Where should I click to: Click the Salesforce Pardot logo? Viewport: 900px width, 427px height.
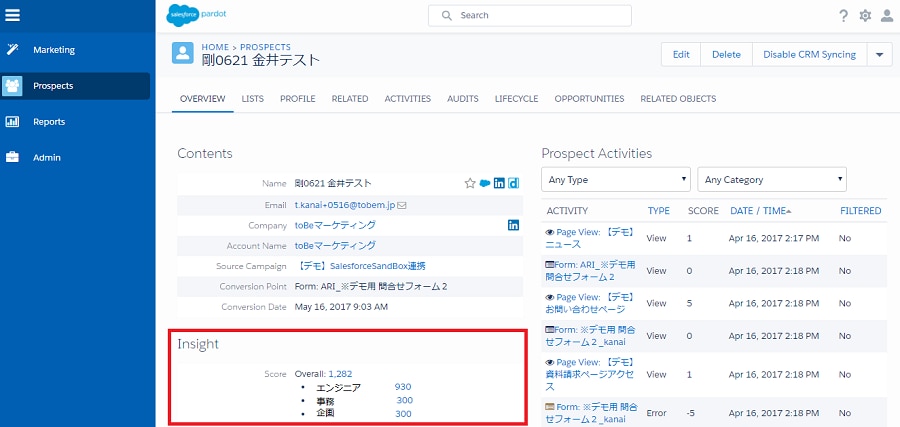click(196, 15)
